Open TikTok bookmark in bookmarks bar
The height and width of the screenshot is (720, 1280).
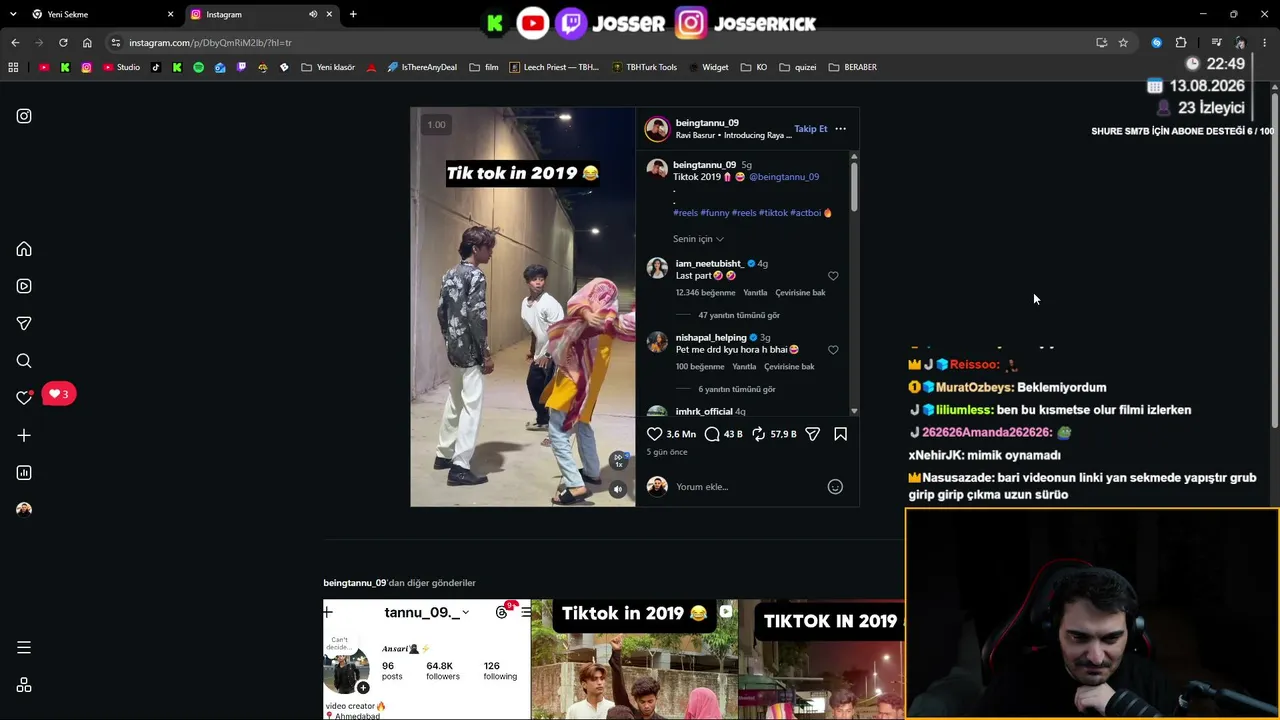pyautogui.click(x=155, y=67)
